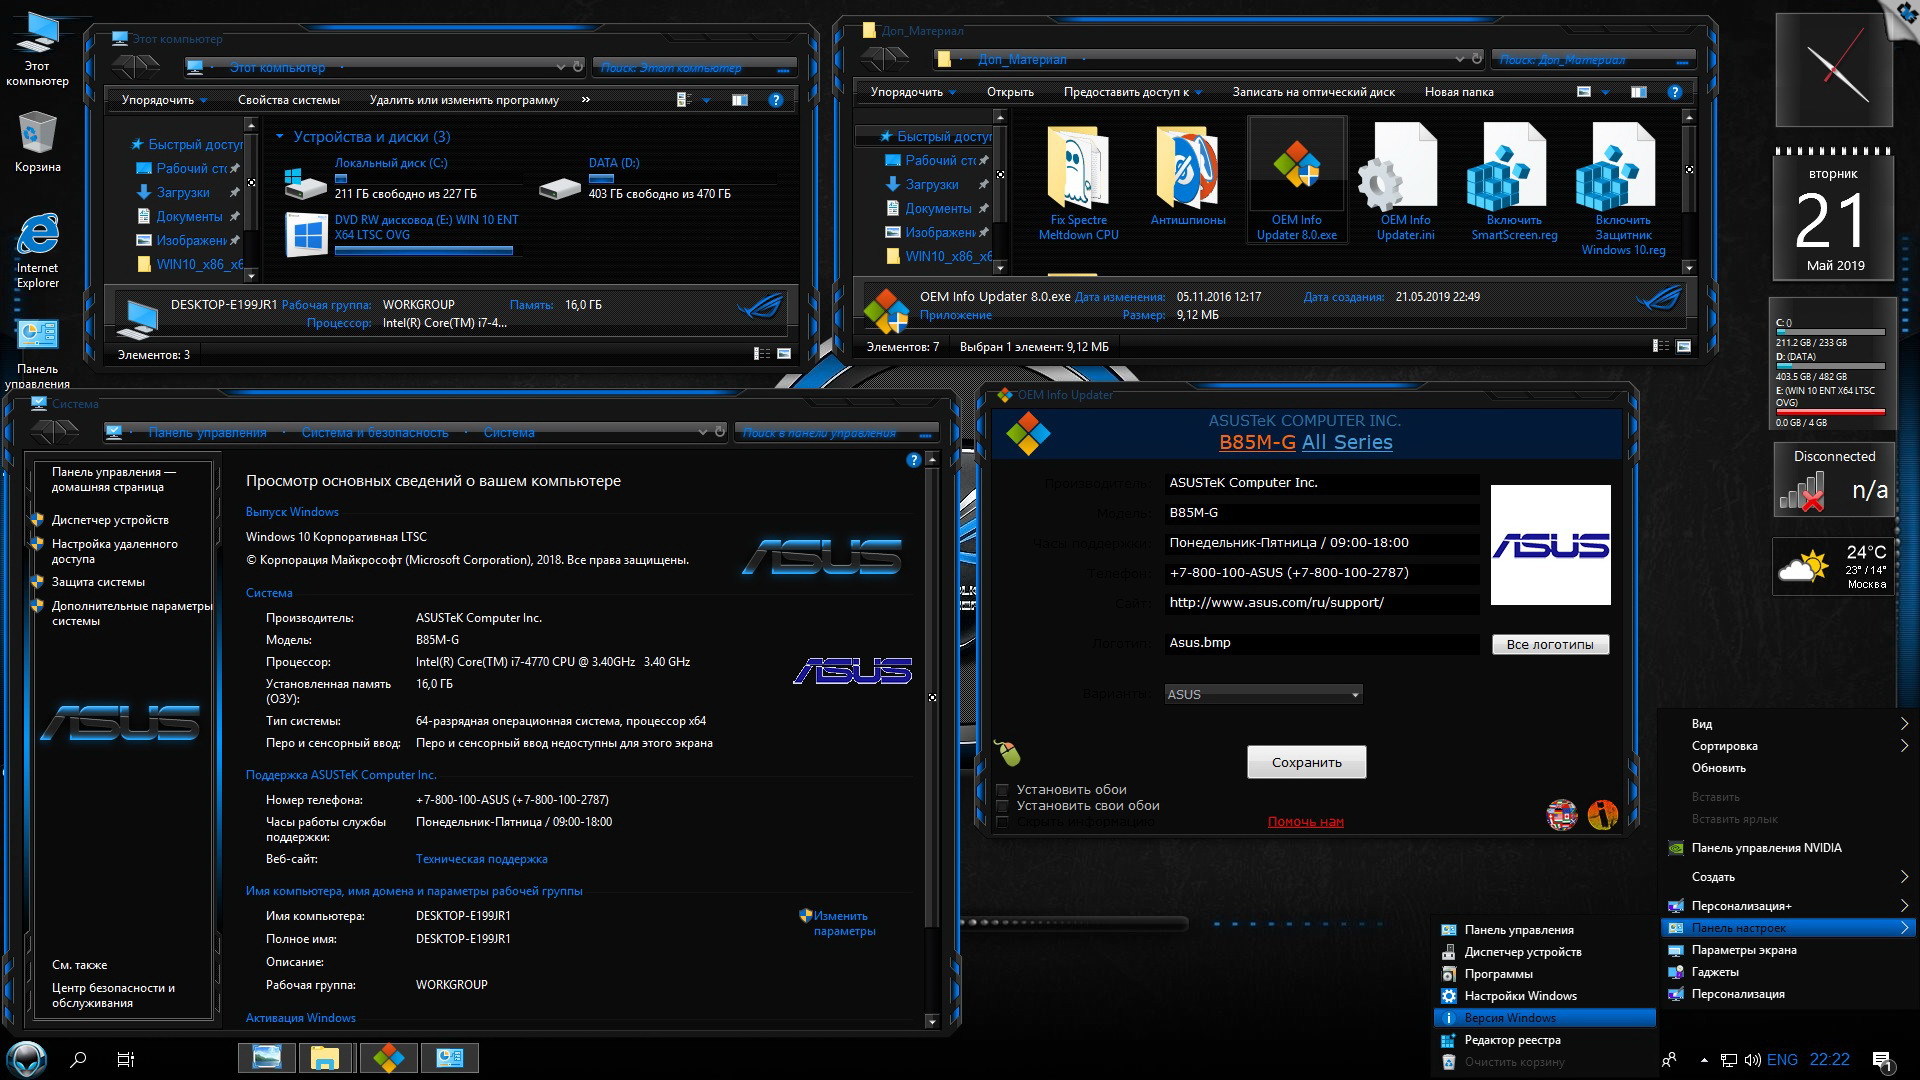Click the Сохранить button in OEM Info Updater
The height and width of the screenshot is (1080, 1920).
pos(1307,761)
